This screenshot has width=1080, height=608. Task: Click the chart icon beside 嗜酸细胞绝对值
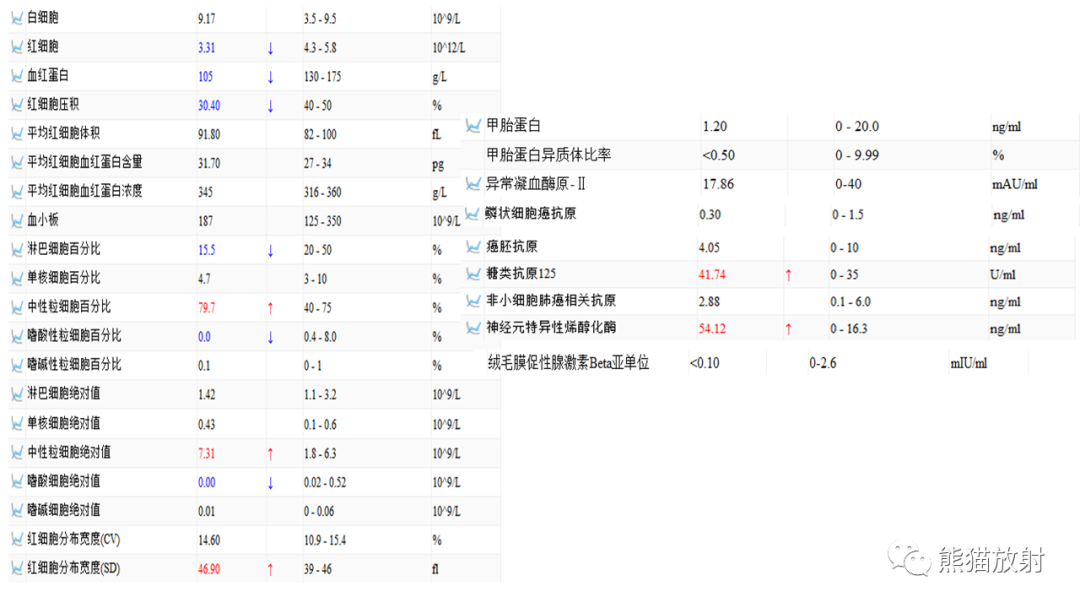click(17, 481)
